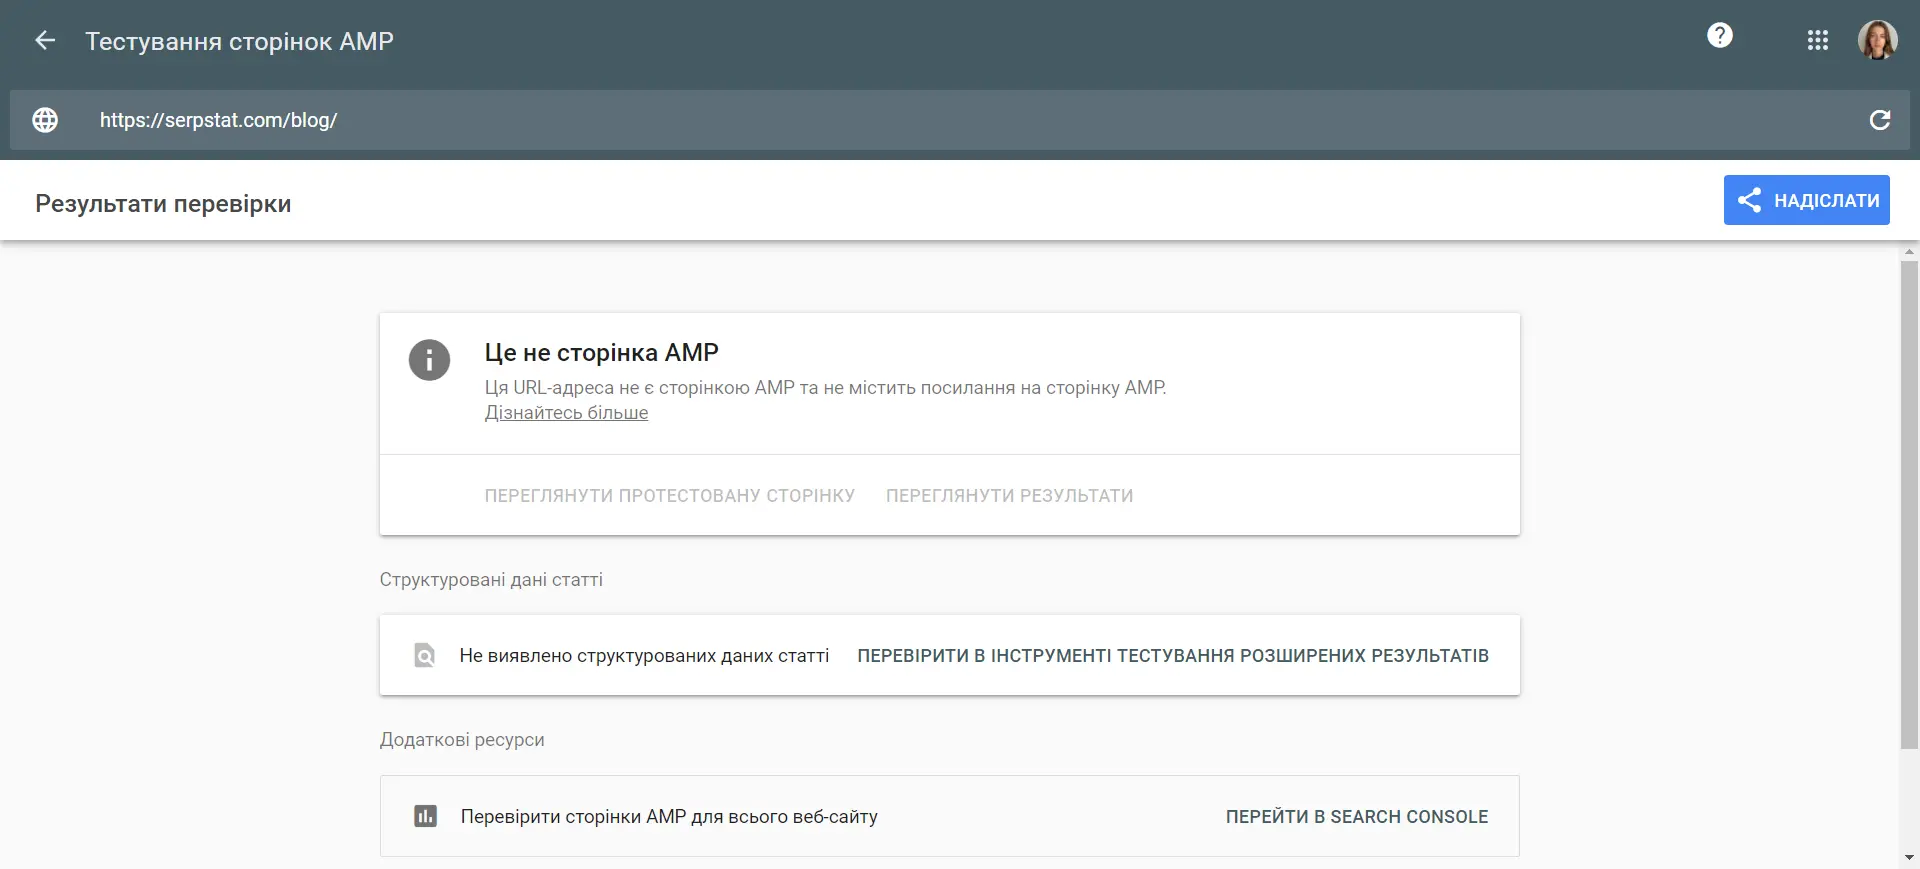This screenshot has width=1920, height=869.
Task: Select ПЕРЕГЛЯНУТИ РЕЗУЛЬТАТИ
Action: 1009,496
